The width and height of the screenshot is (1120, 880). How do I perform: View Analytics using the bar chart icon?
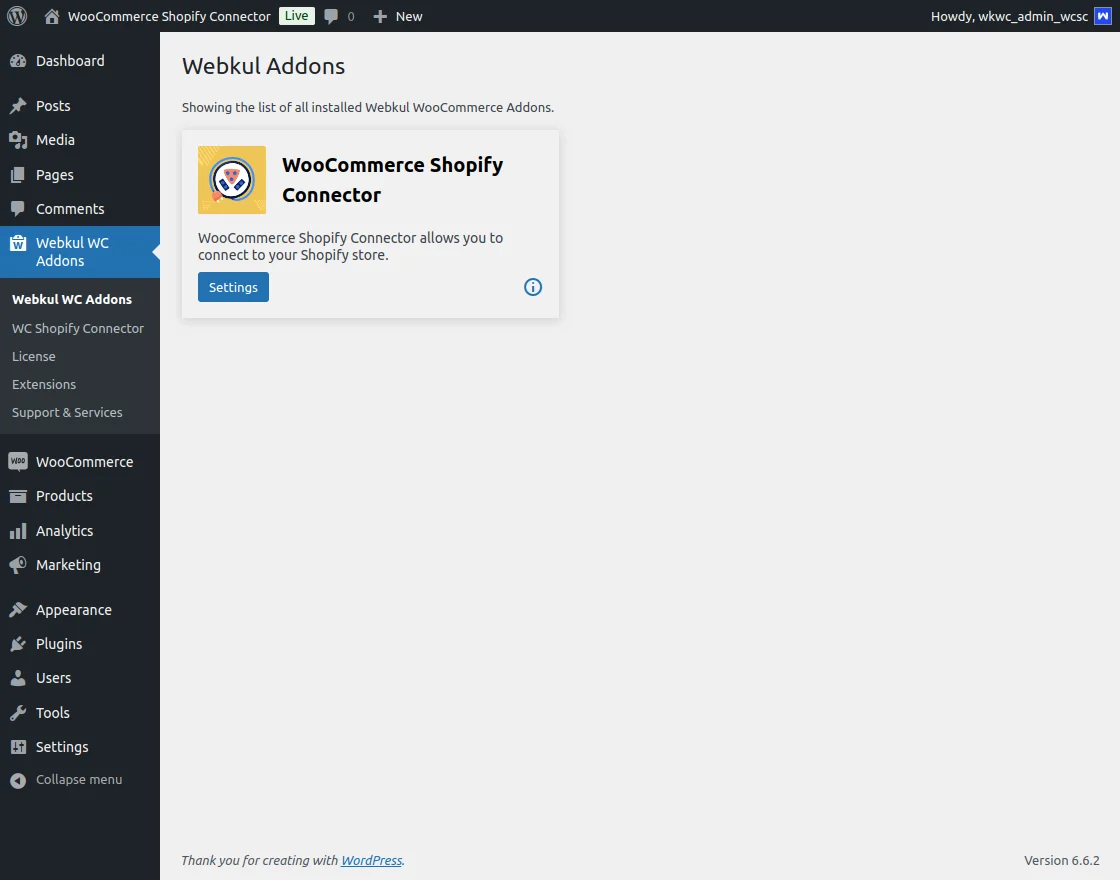click(x=16, y=530)
